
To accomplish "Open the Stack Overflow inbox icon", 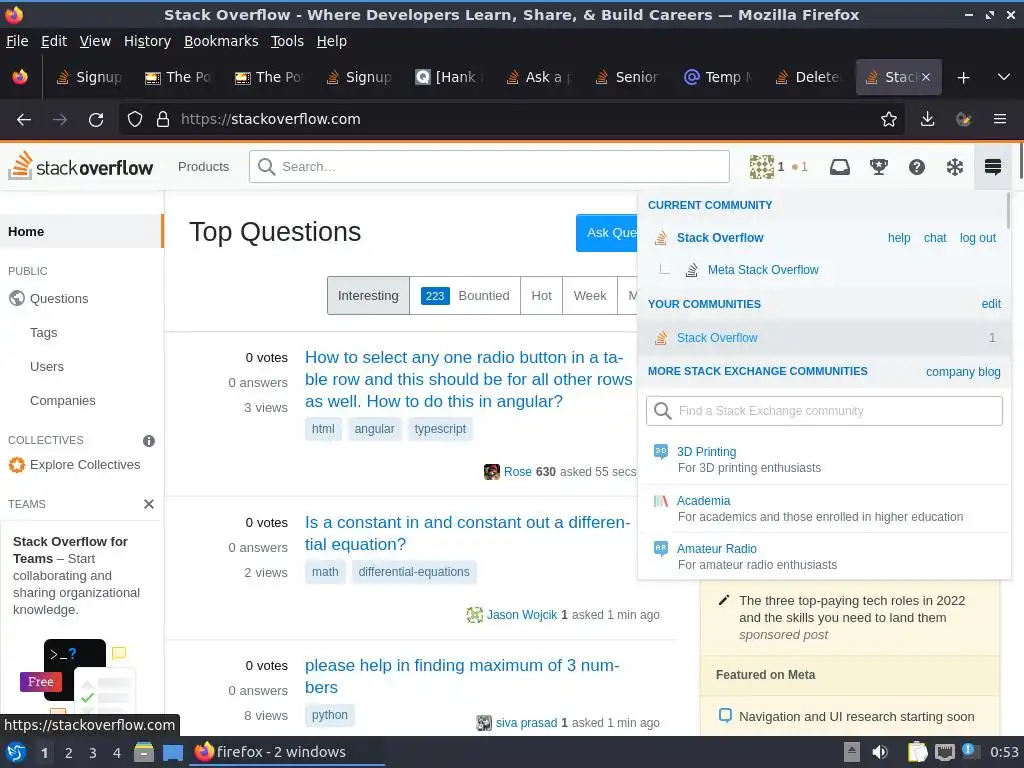I will pos(840,167).
